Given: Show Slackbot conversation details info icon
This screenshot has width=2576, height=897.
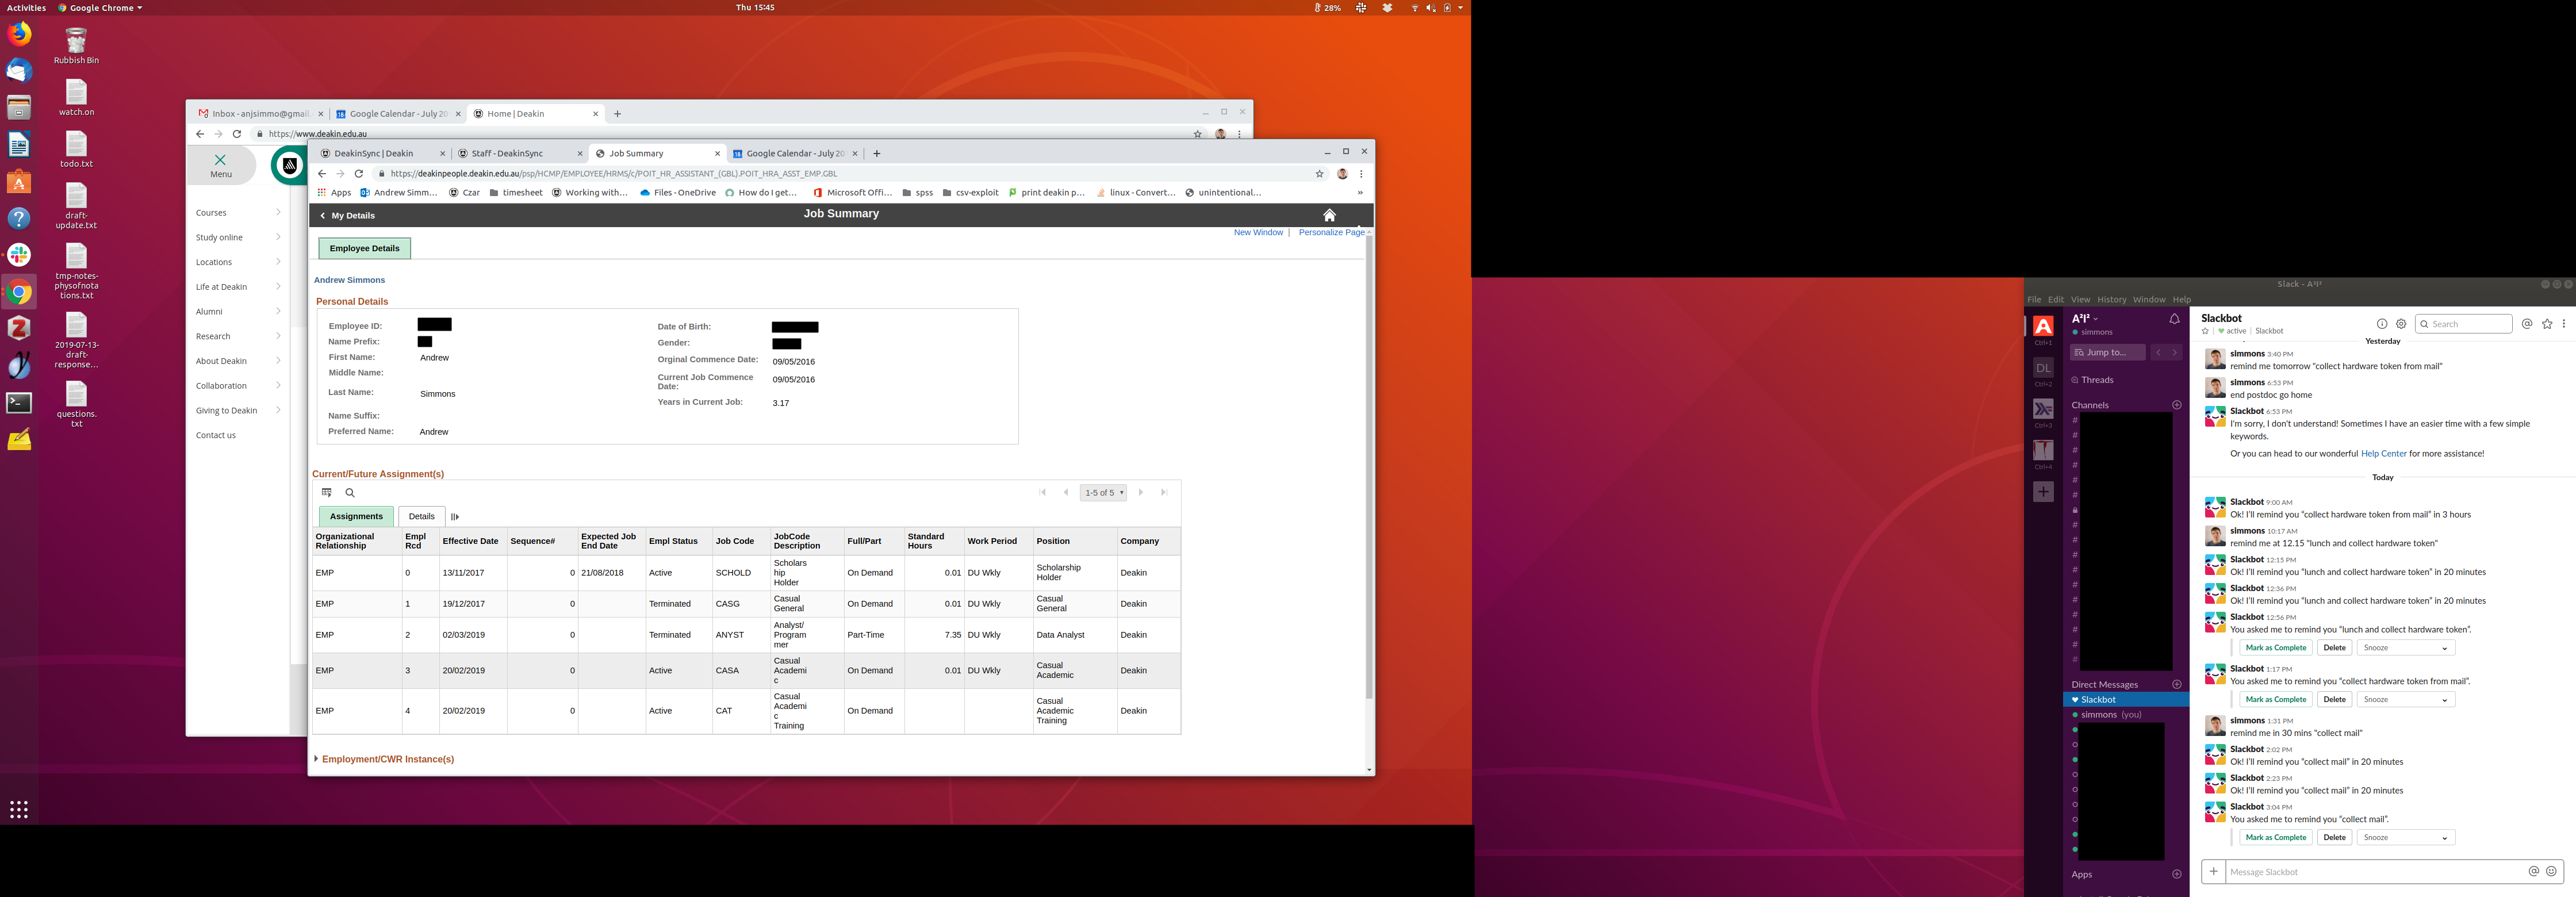Looking at the screenshot, I should click(2382, 324).
